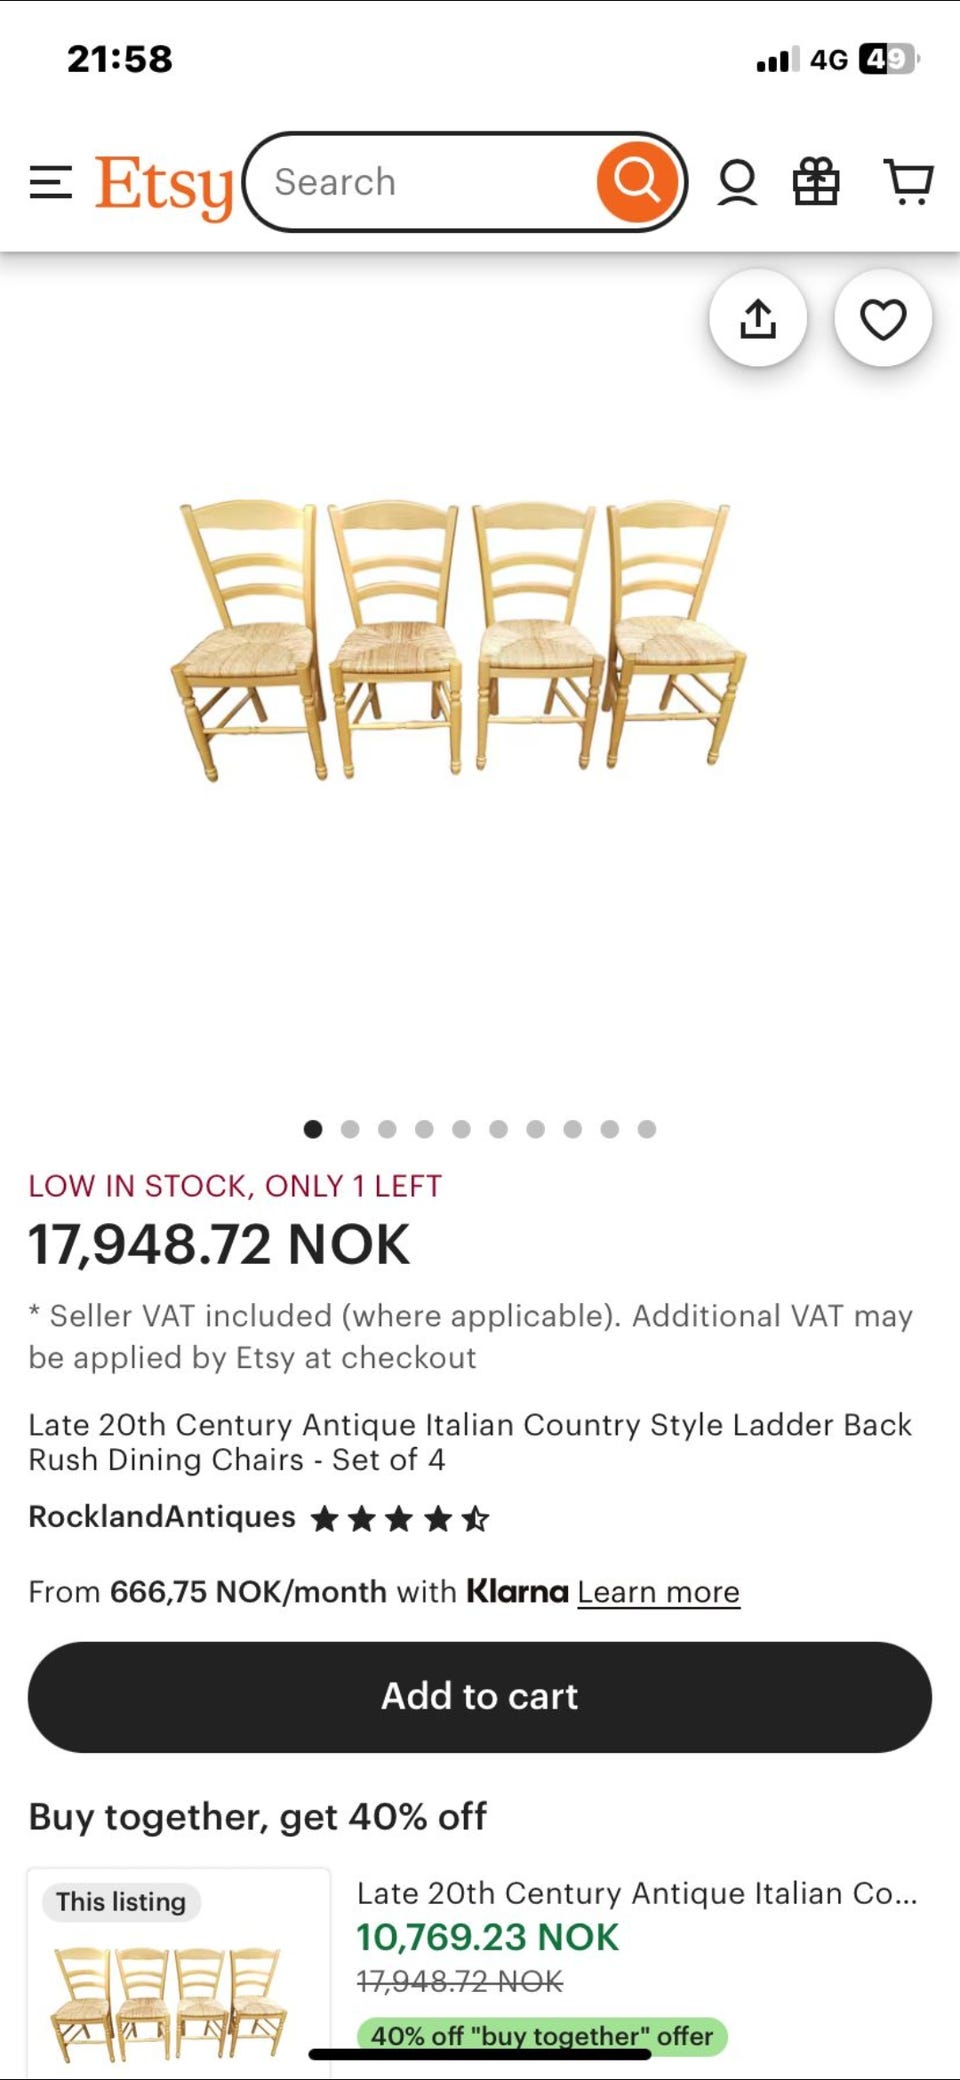The height and width of the screenshot is (2080, 960).
Task: Open the account profile icon
Action: [737, 183]
